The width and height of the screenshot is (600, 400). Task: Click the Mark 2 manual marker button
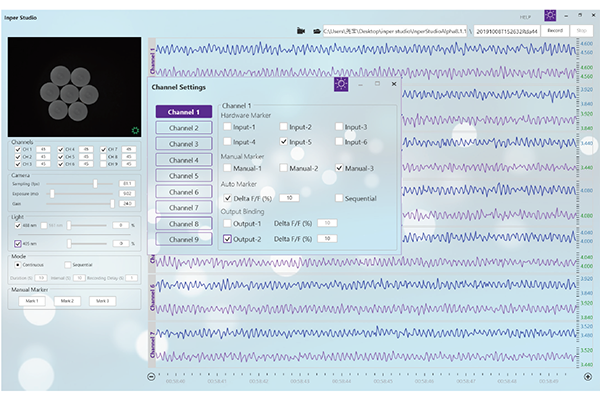67,300
